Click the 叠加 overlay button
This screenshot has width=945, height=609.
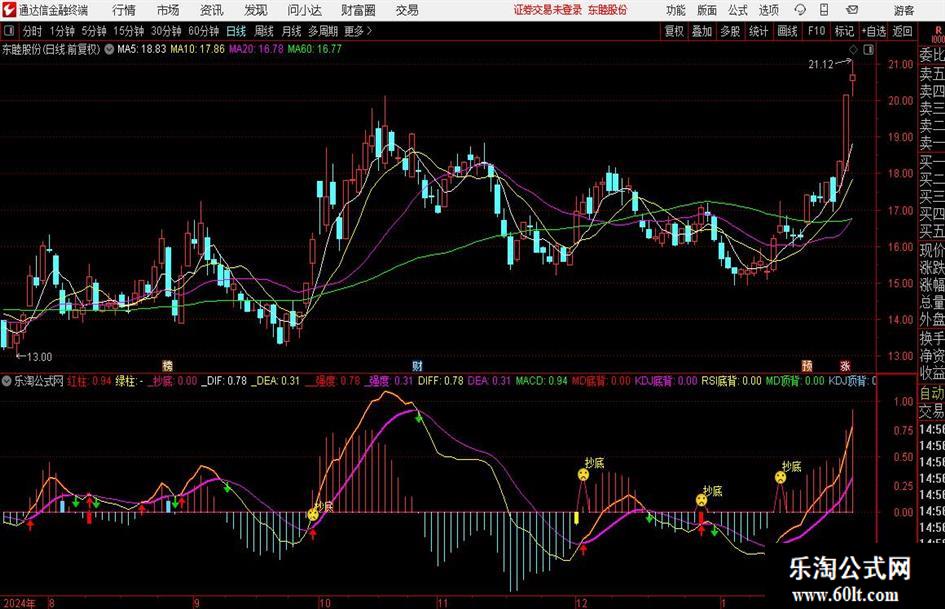(702, 31)
